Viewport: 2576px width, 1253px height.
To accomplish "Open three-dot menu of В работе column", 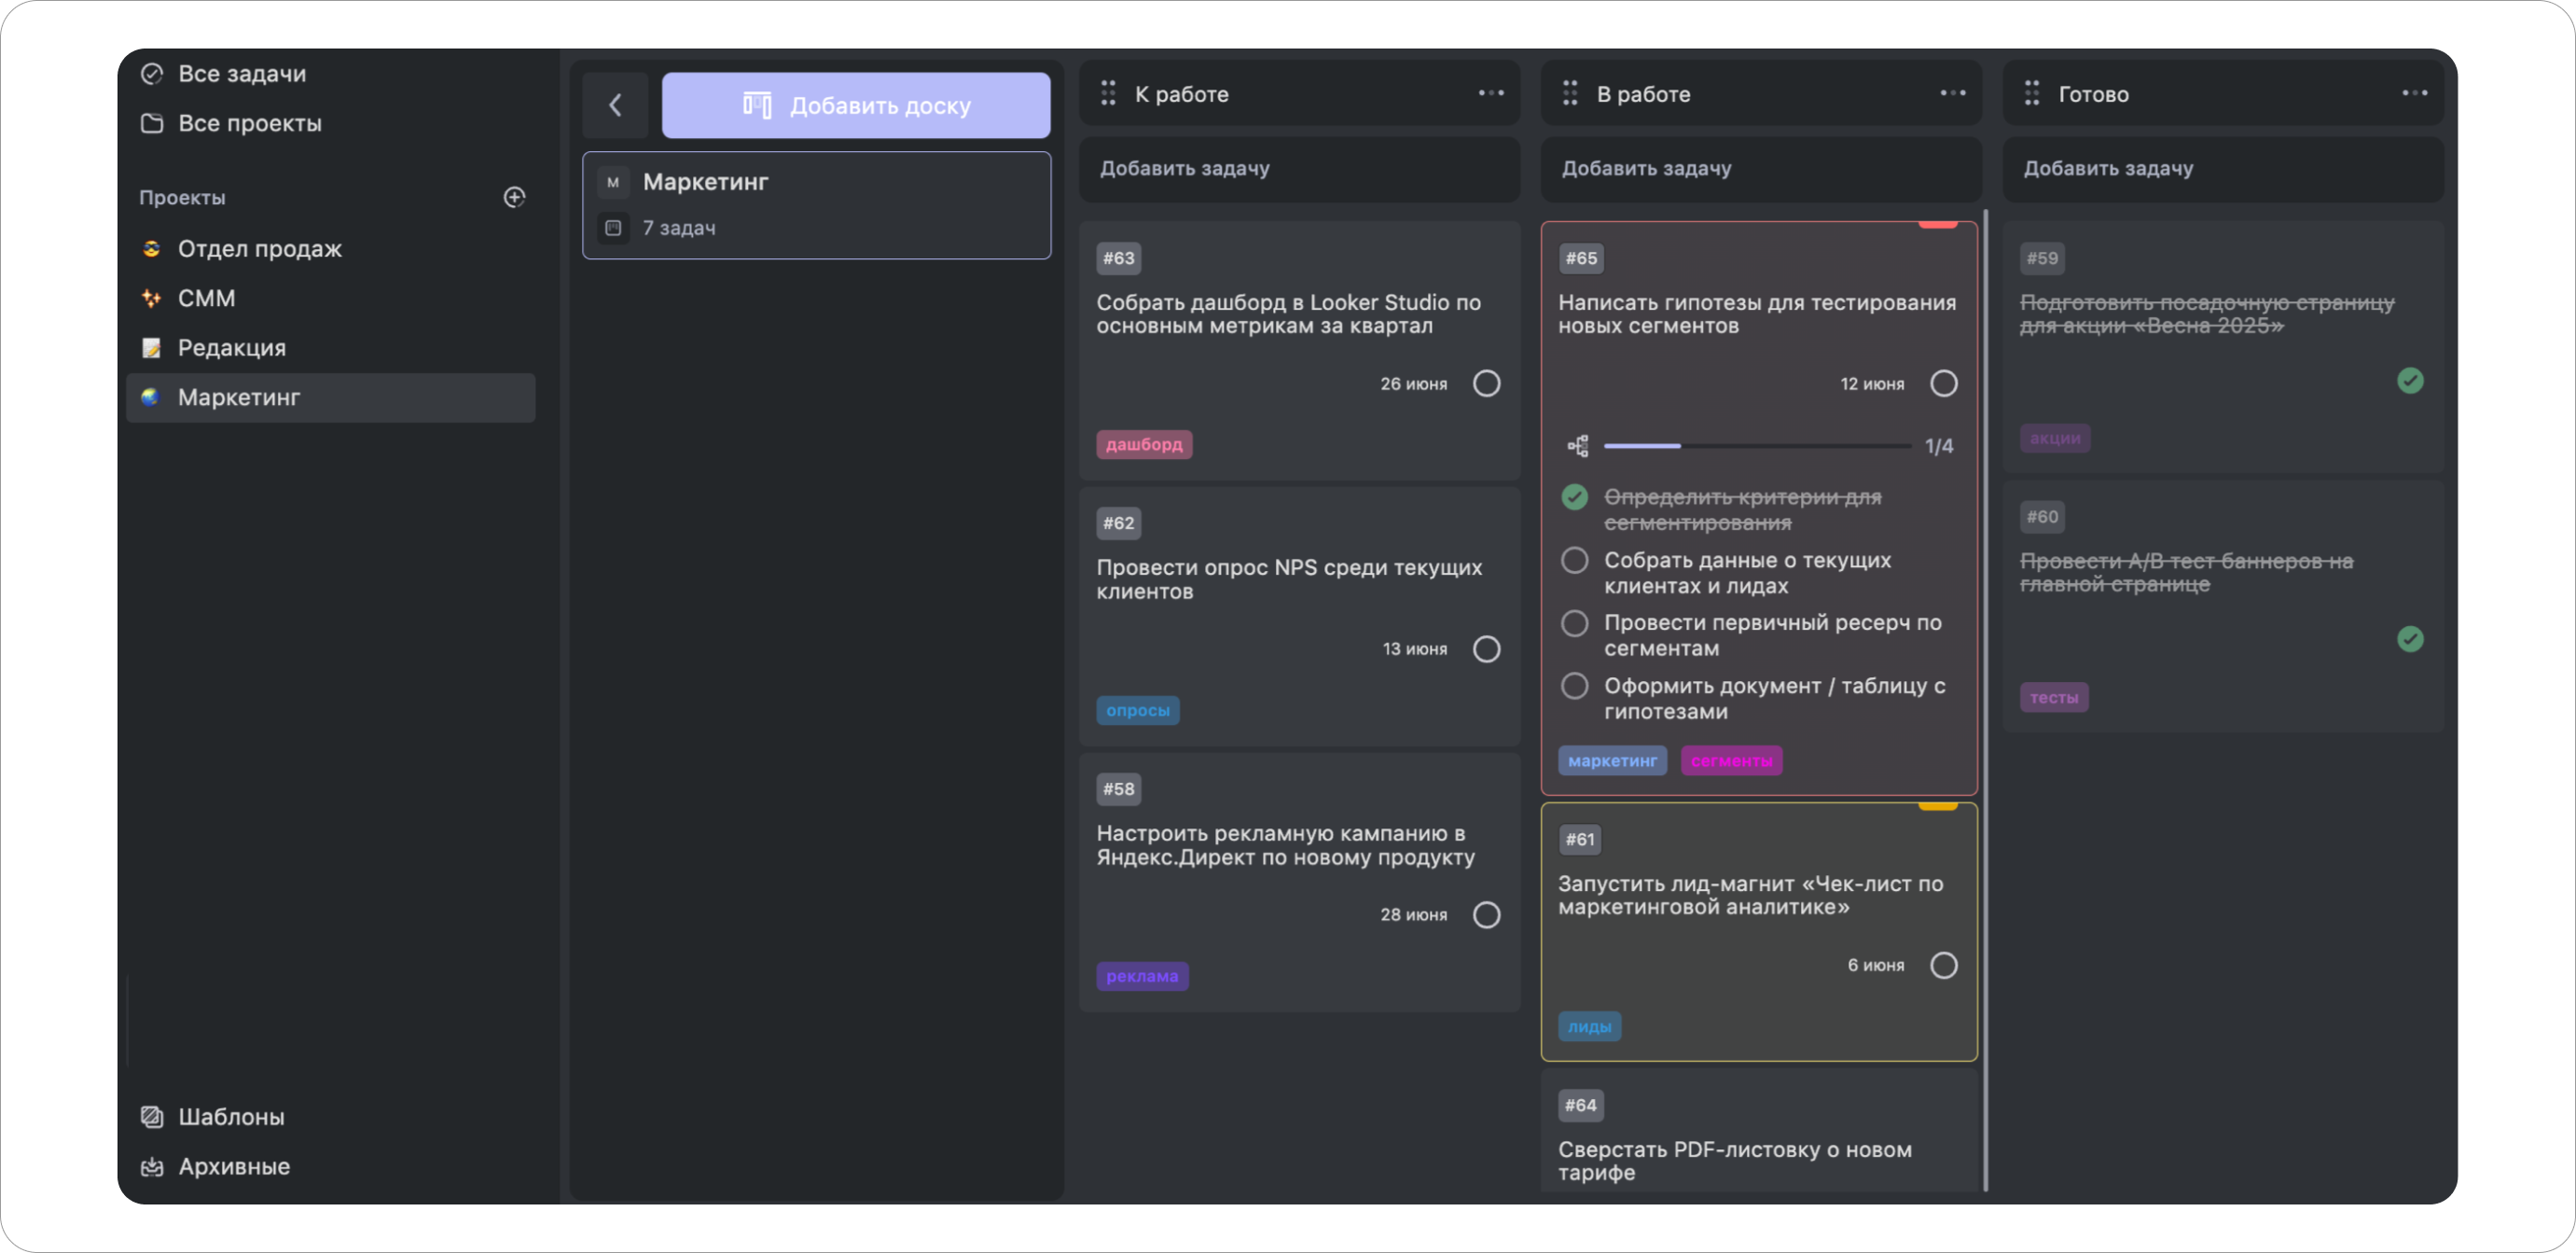I will pyautogui.click(x=1952, y=93).
